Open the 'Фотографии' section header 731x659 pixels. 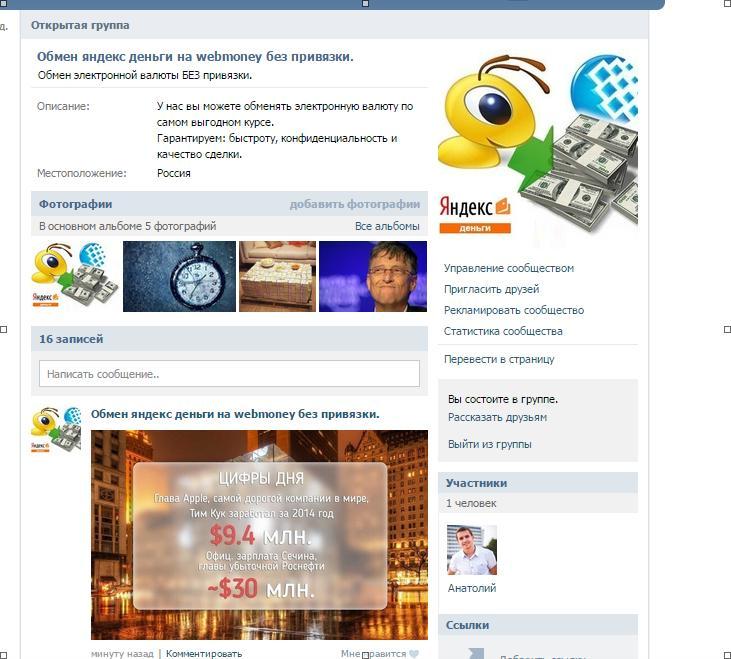pyautogui.click(x=76, y=204)
